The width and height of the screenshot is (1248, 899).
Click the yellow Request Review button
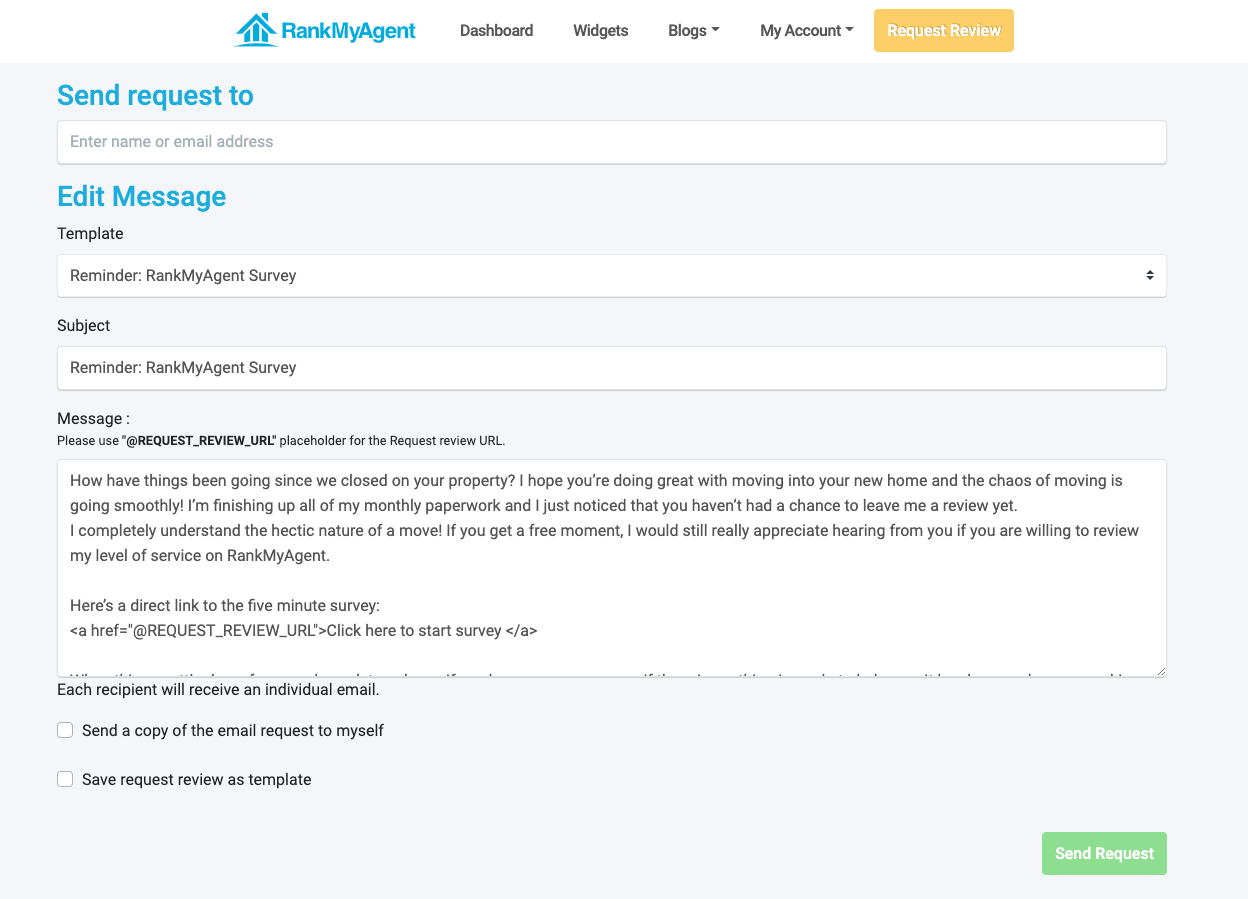click(943, 31)
